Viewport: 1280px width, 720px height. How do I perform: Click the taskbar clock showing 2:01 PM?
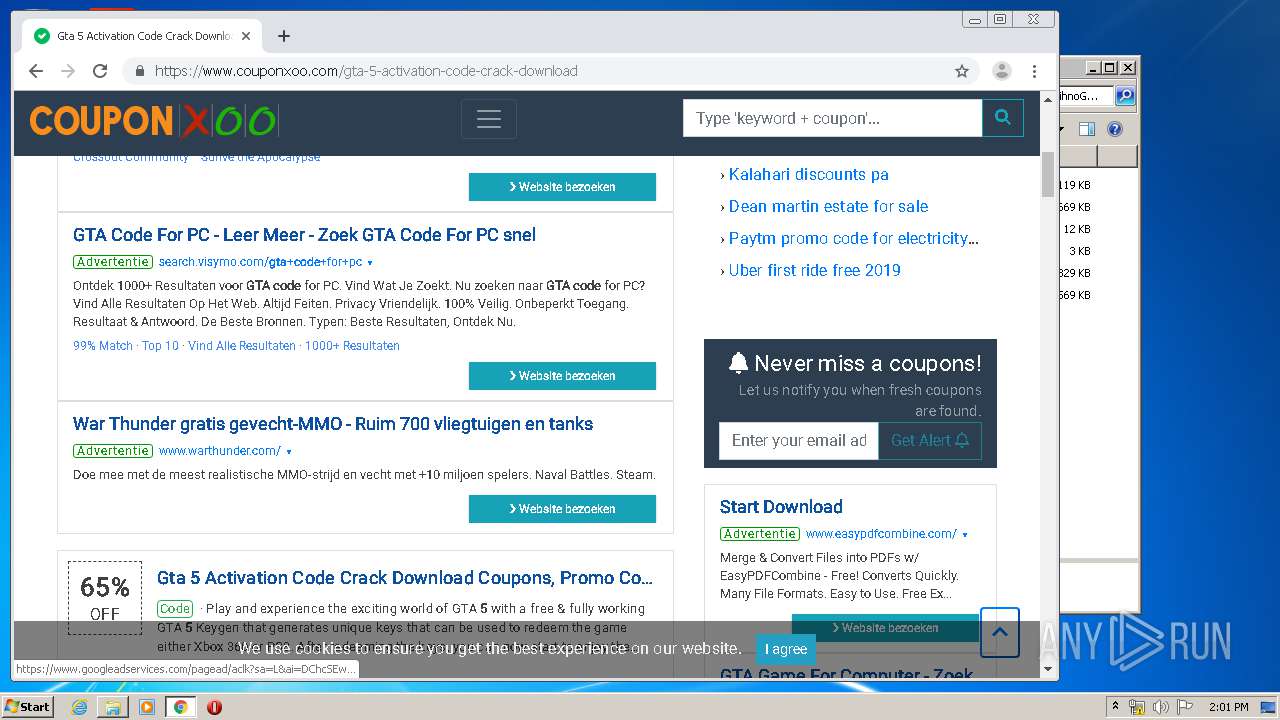coord(1229,707)
